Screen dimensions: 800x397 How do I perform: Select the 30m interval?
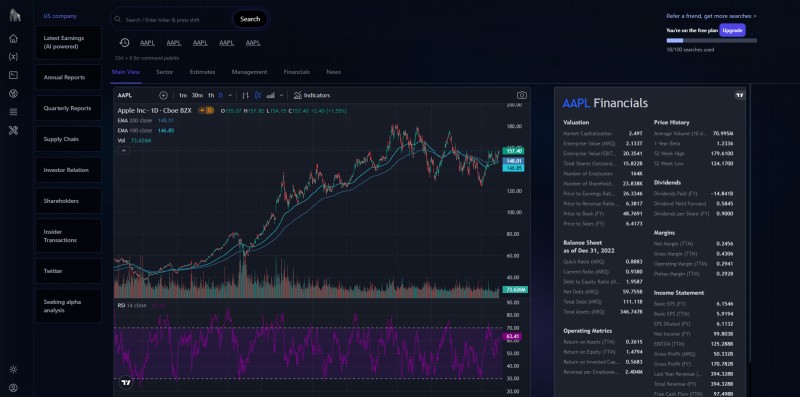coord(197,95)
